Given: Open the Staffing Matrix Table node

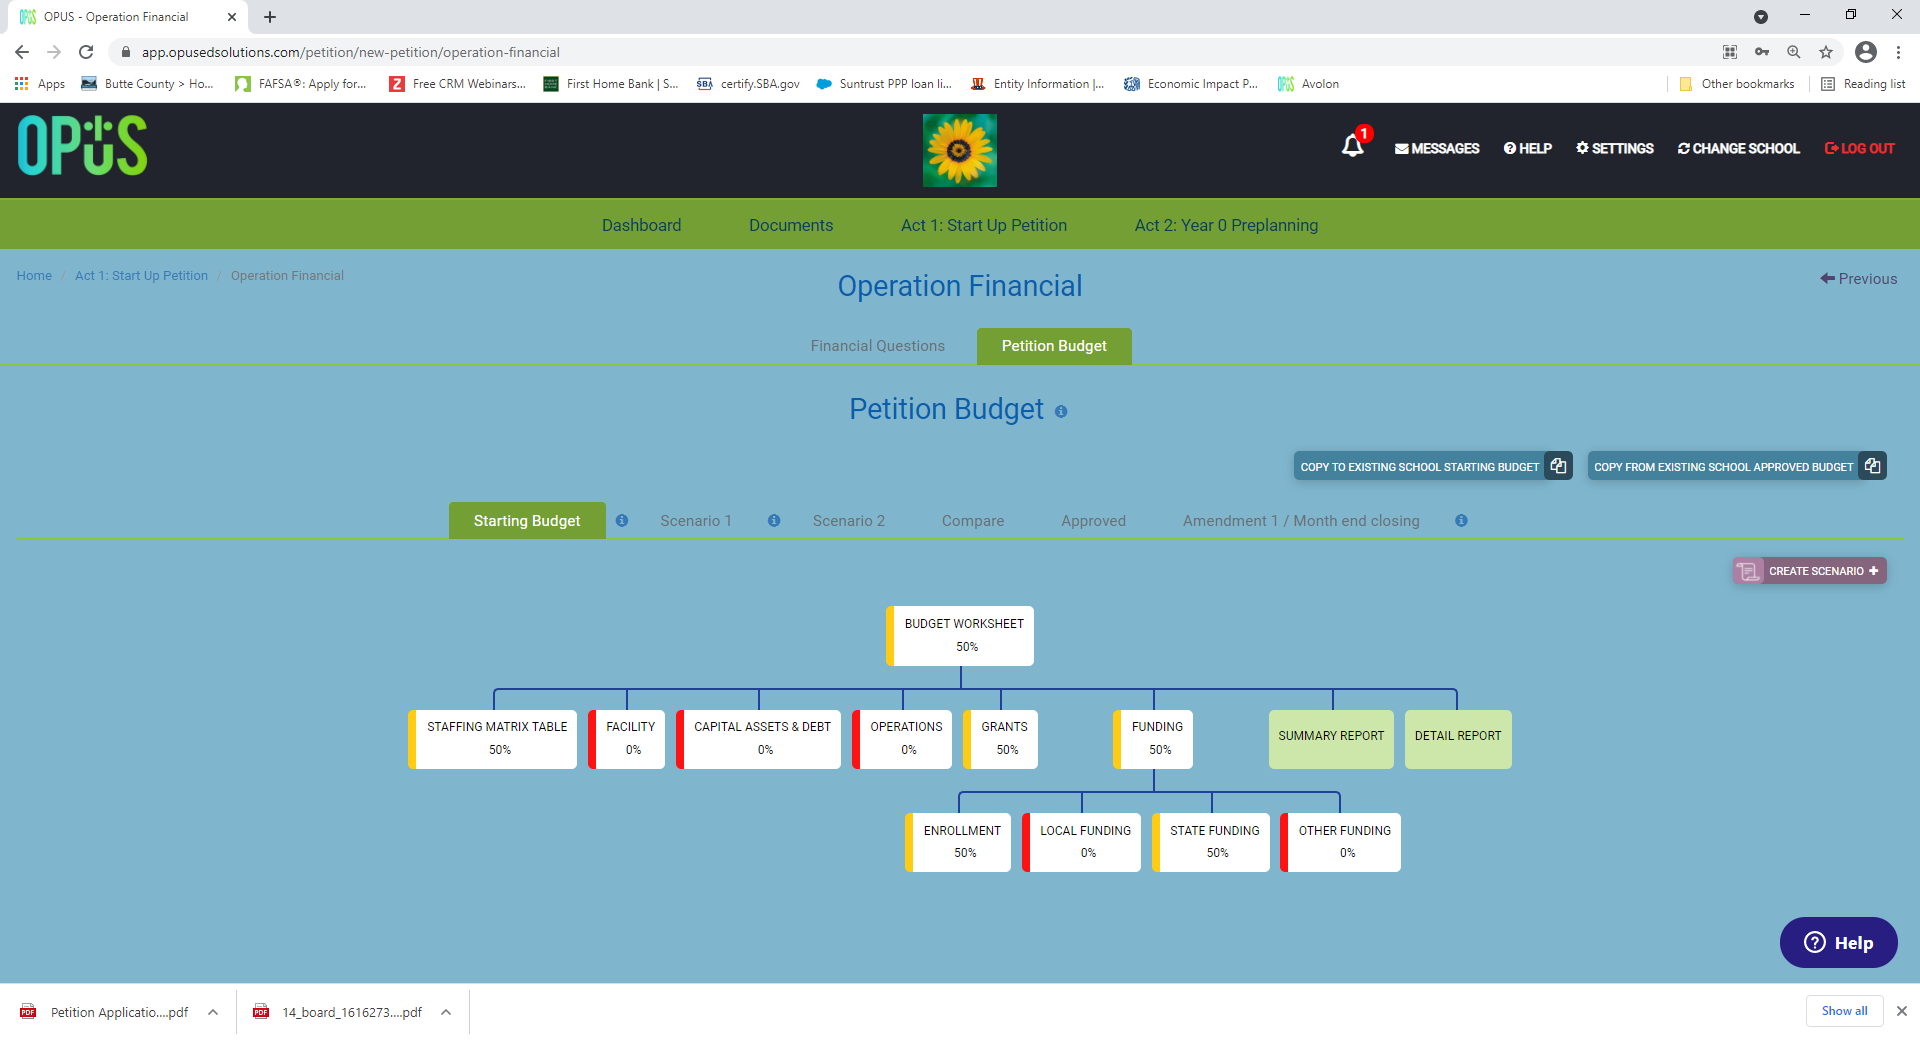Looking at the screenshot, I should pyautogui.click(x=493, y=739).
